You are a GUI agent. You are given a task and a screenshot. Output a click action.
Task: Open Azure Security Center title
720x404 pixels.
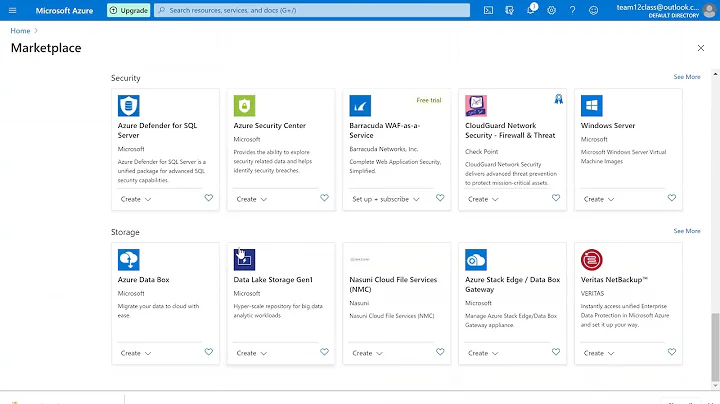tap(270, 125)
